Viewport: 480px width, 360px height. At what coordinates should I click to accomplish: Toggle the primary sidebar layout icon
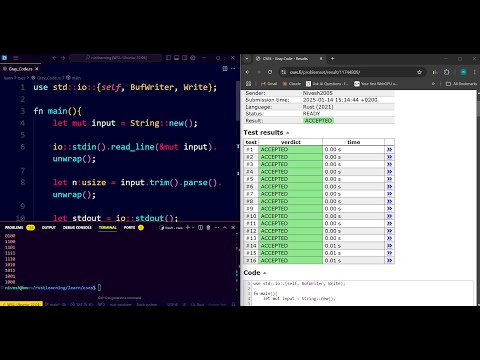(x=168, y=58)
